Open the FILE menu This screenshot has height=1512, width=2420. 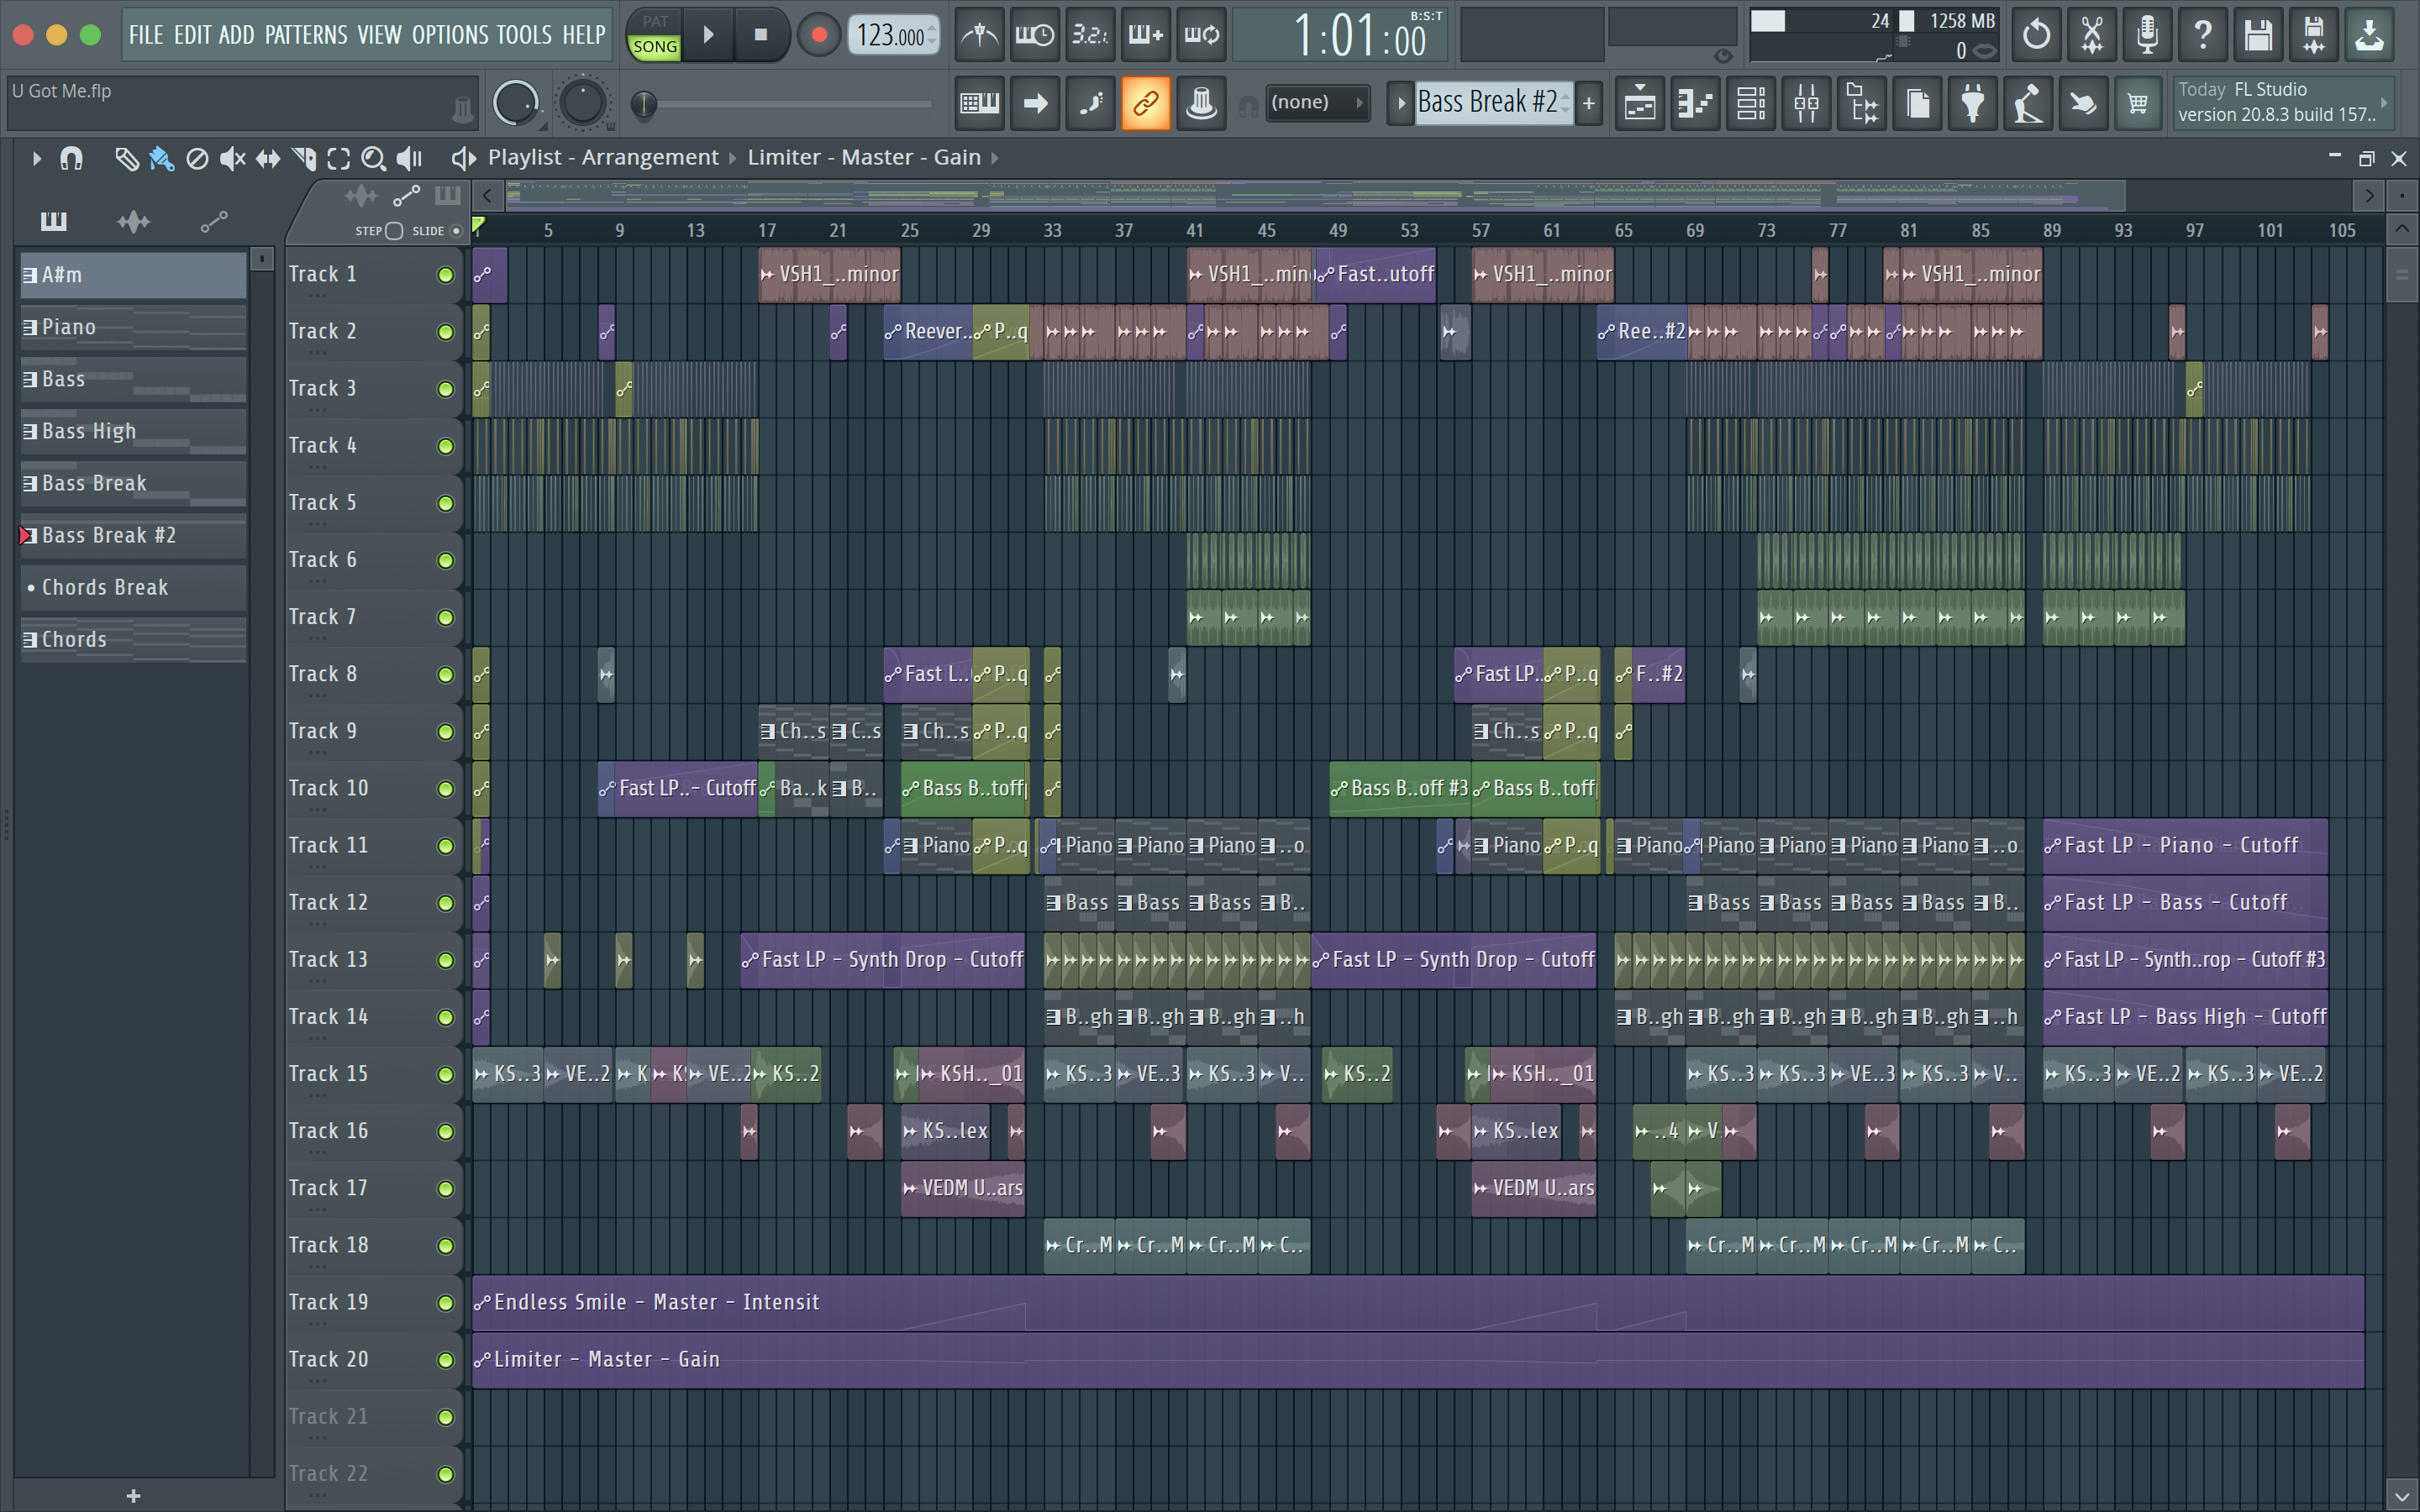click(x=146, y=35)
